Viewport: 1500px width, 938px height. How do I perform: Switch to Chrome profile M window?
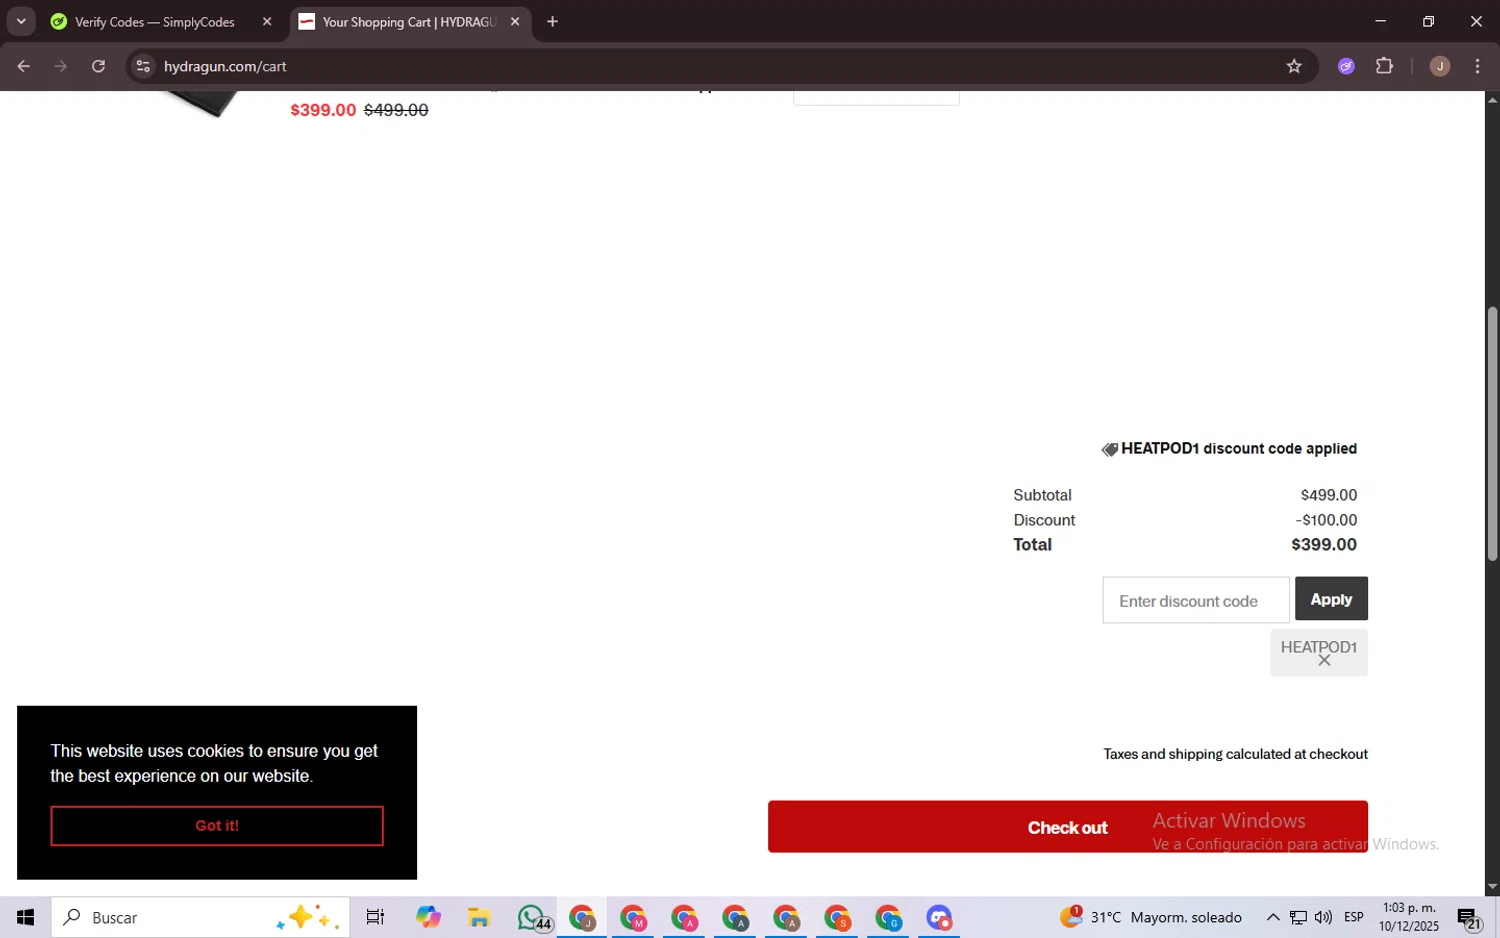pos(633,917)
